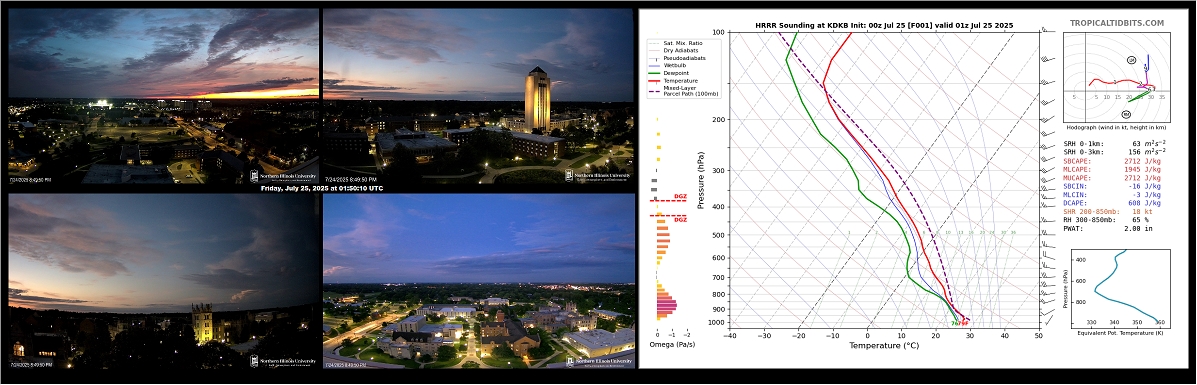Open the TROPICALTIDBITS.COM watermark link
Image resolution: width=1197 pixels, height=385 pixels.
click(1127, 23)
